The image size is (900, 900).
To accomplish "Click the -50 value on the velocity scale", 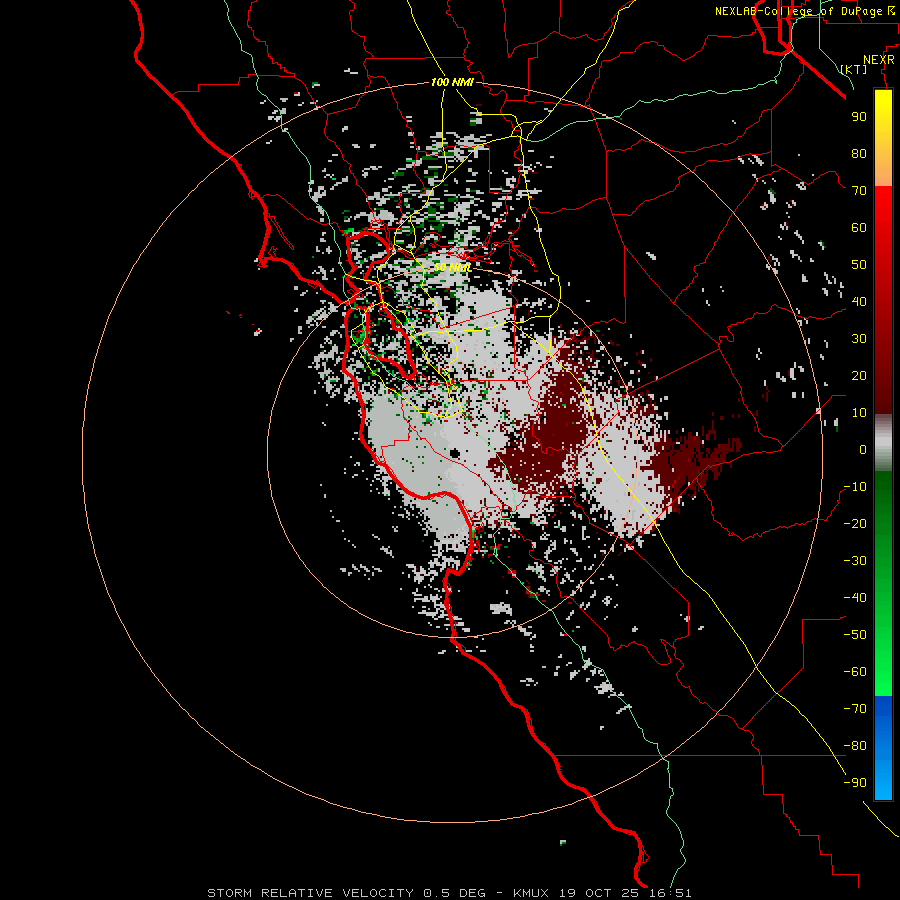I will click(x=855, y=635).
